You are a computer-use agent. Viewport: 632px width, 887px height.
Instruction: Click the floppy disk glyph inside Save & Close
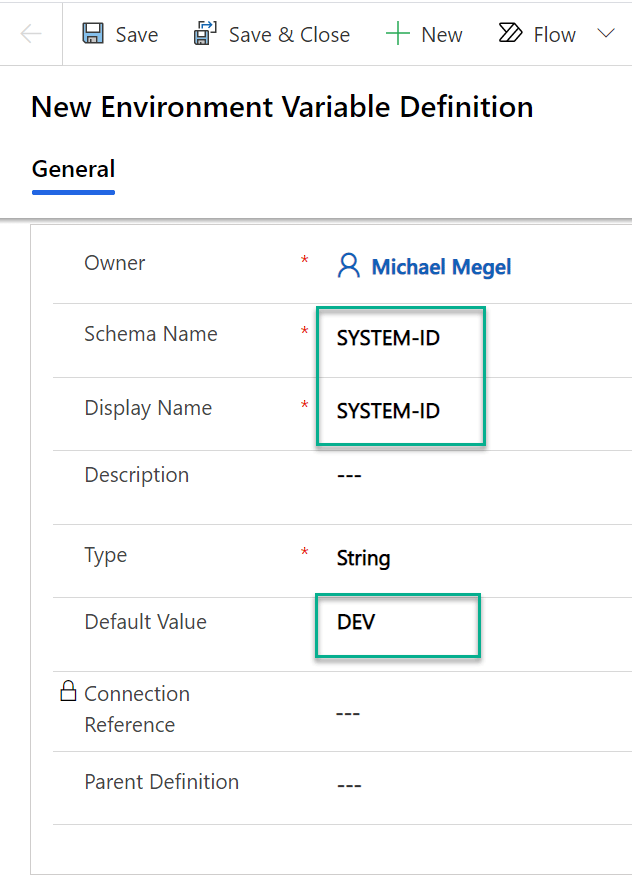tap(203, 33)
